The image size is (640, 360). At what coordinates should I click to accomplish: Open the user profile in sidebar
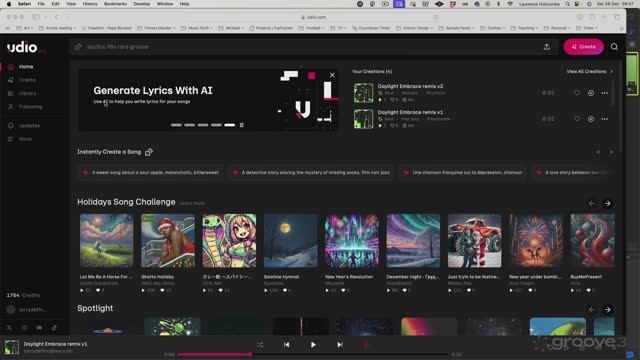click(27, 310)
